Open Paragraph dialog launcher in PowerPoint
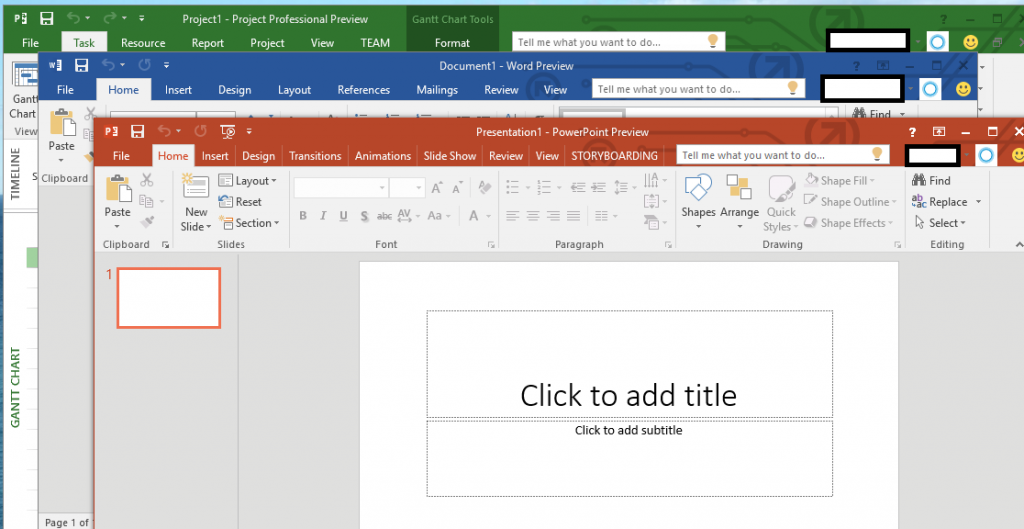The width and height of the screenshot is (1024, 529). pos(668,245)
